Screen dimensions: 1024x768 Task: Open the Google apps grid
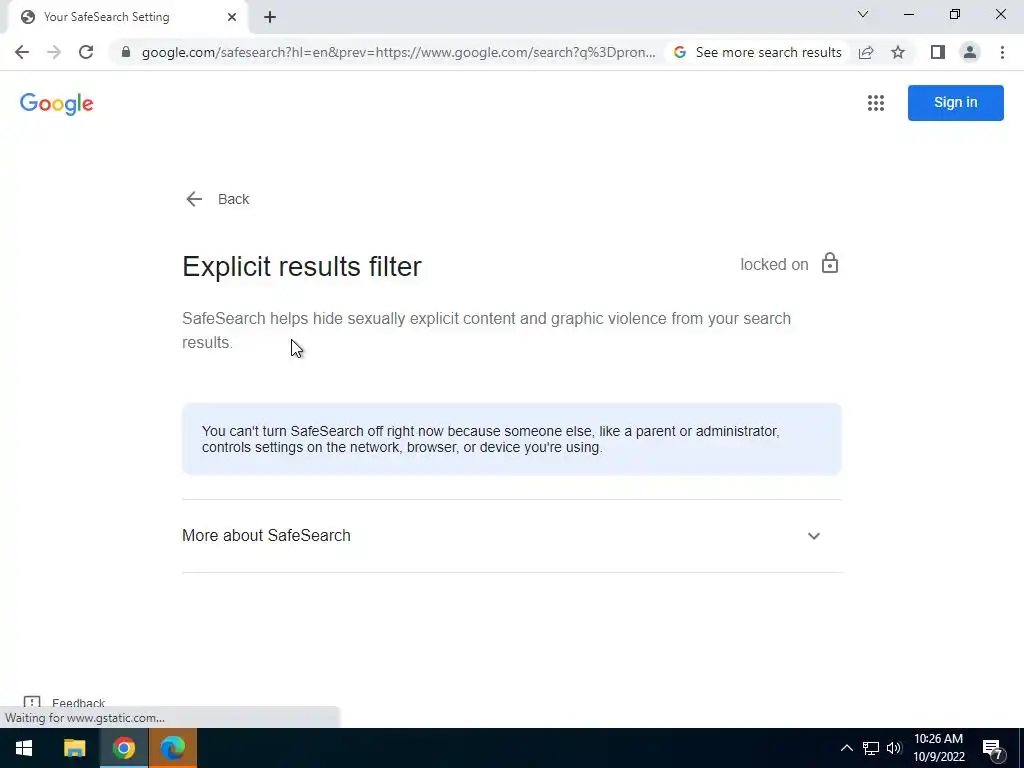(876, 103)
